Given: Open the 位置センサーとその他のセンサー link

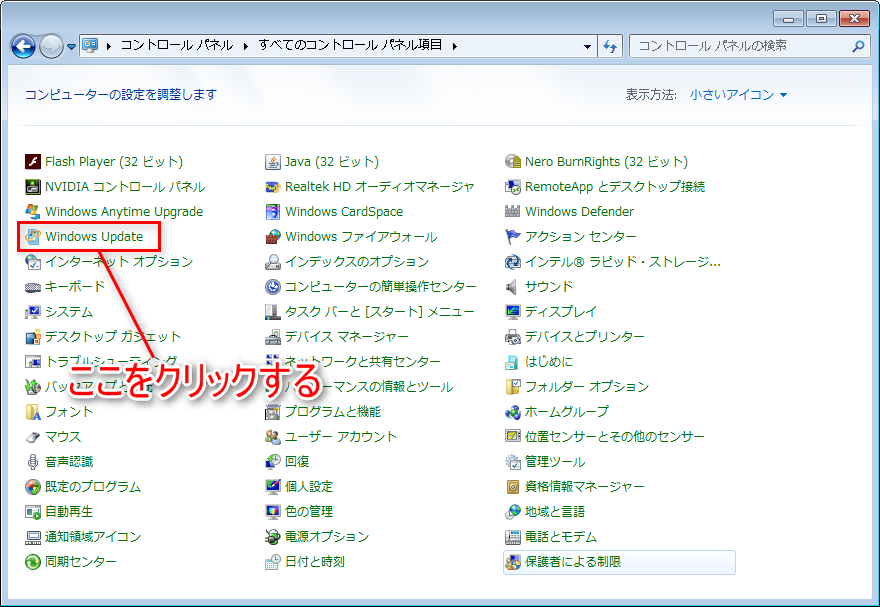Looking at the screenshot, I should tap(615, 436).
